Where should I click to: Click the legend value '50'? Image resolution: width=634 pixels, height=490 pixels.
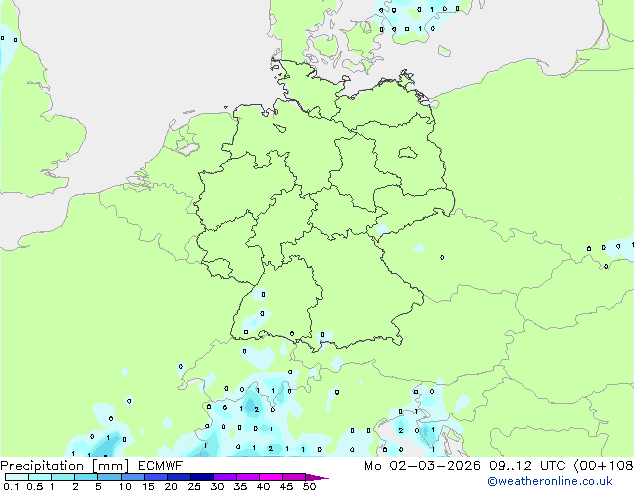pos(309,486)
